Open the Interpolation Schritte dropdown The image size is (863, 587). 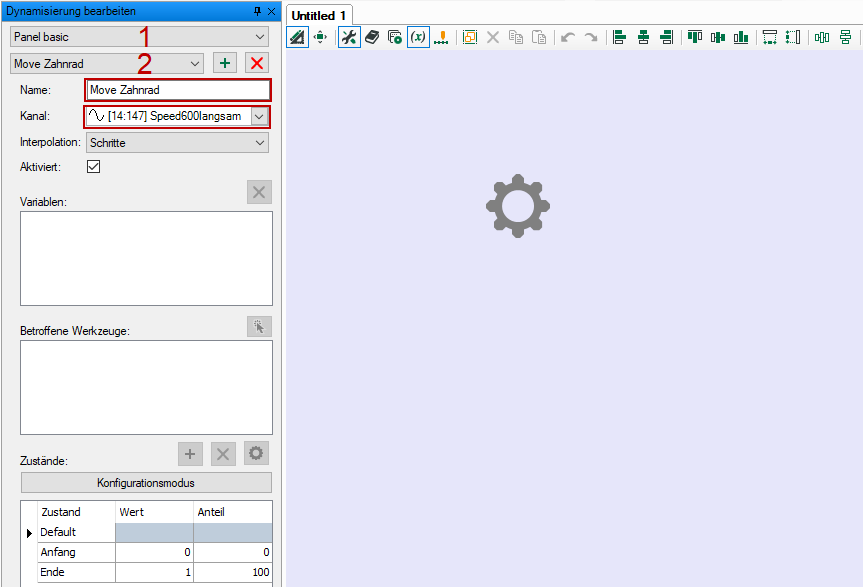coord(177,143)
